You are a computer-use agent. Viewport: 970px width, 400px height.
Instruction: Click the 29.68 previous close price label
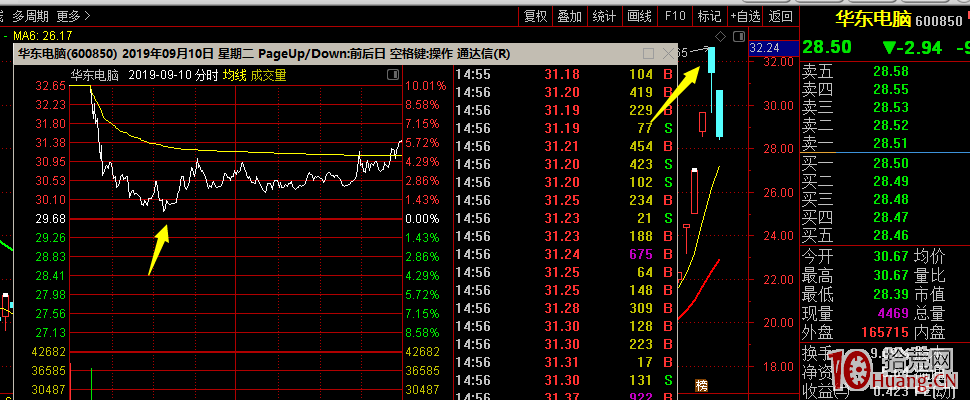tap(51, 218)
